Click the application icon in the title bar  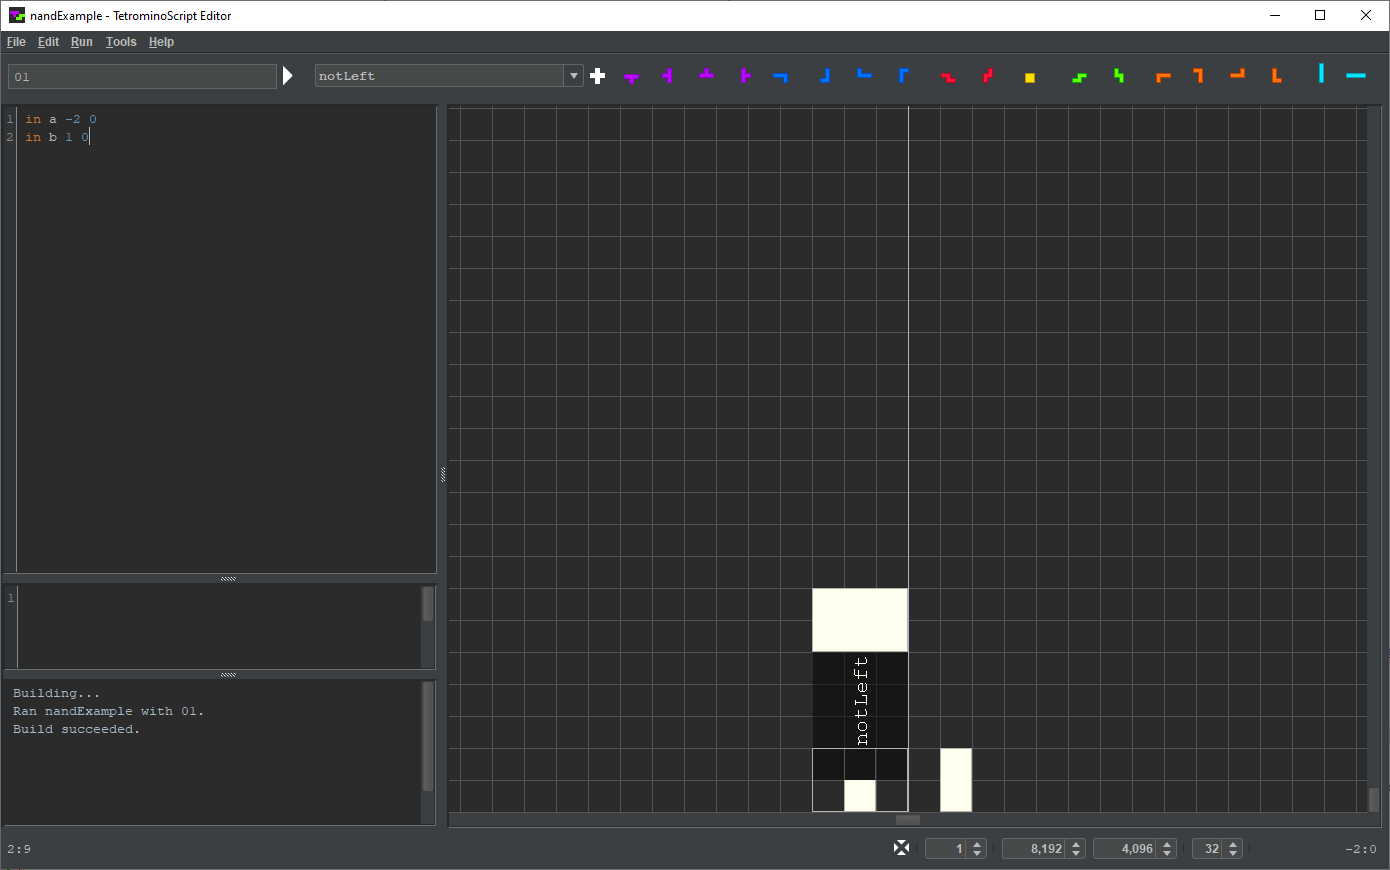coord(17,15)
